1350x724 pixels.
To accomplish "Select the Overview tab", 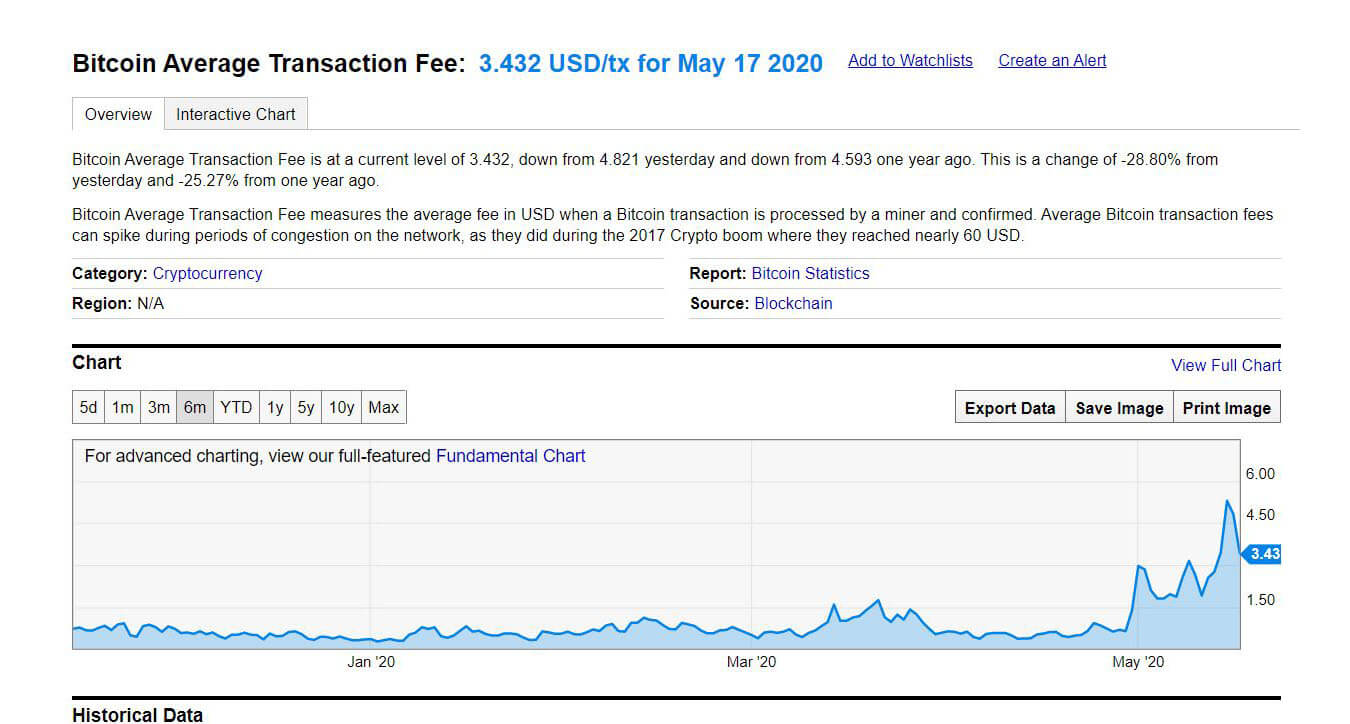I will click(118, 114).
